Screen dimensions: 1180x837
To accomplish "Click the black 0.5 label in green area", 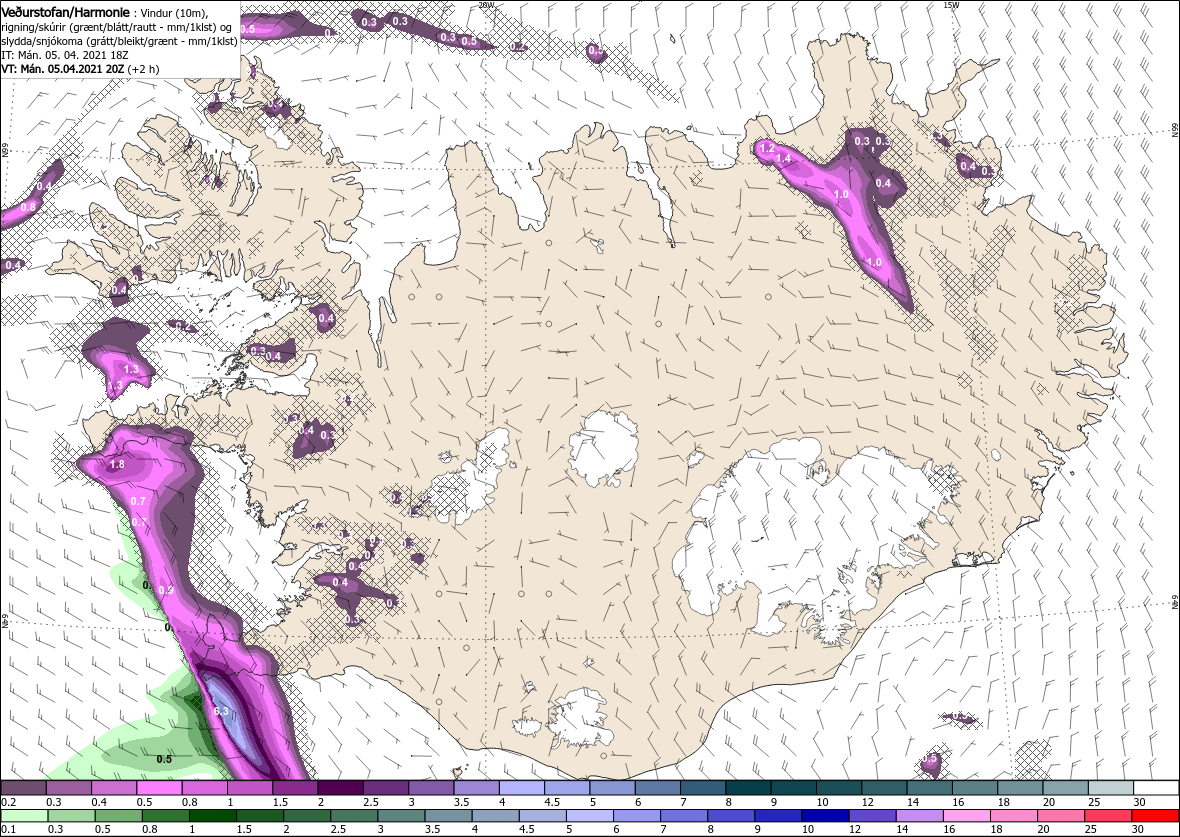I will pyautogui.click(x=164, y=759).
